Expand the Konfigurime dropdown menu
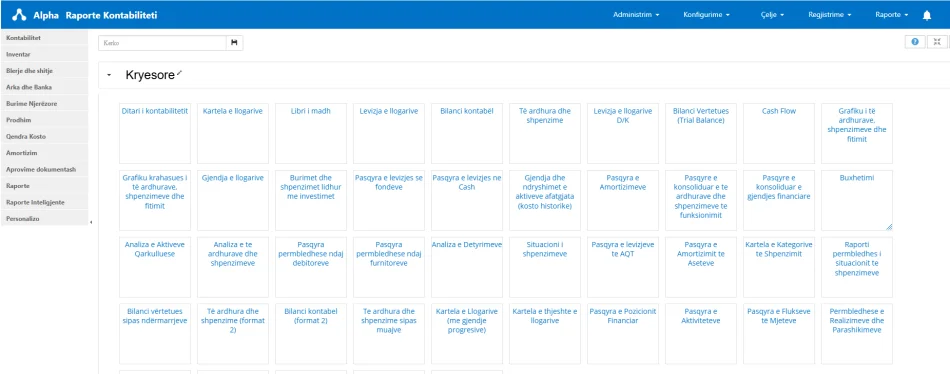The image size is (950, 374). tap(706, 15)
